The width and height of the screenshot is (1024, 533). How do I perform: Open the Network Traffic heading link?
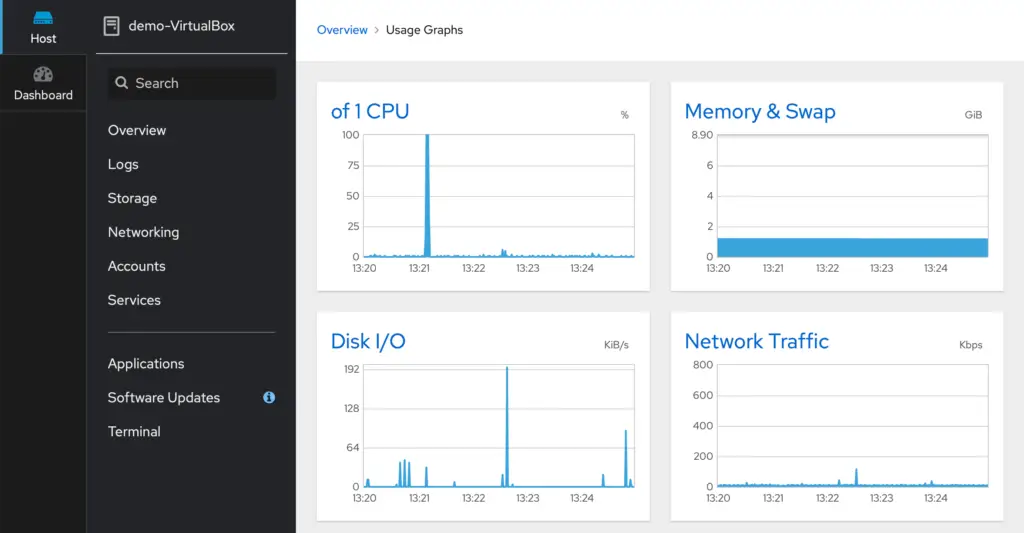(x=757, y=341)
